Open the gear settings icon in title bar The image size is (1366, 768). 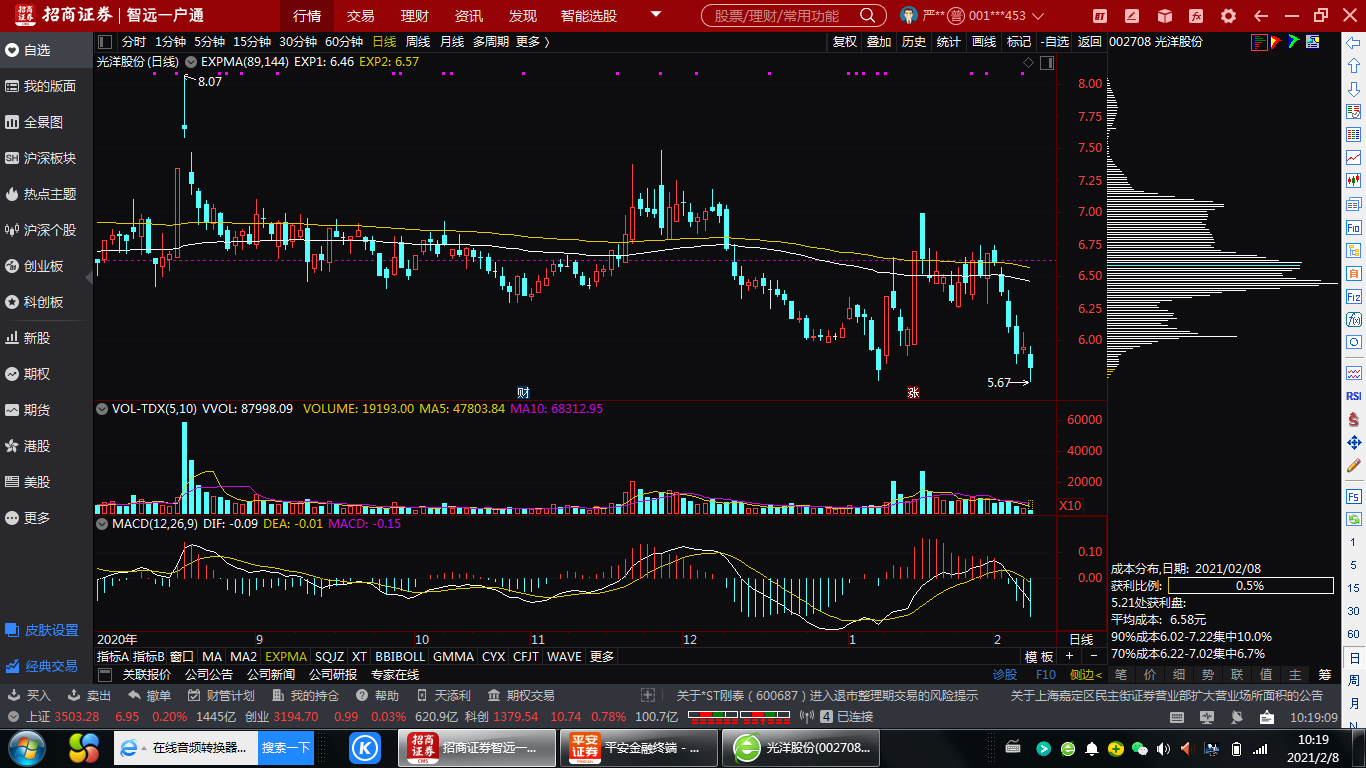tap(1229, 16)
